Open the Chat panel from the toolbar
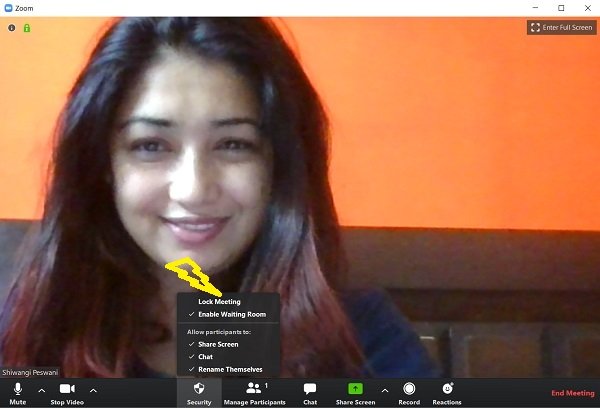The height and width of the screenshot is (408, 600). (x=310, y=393)
